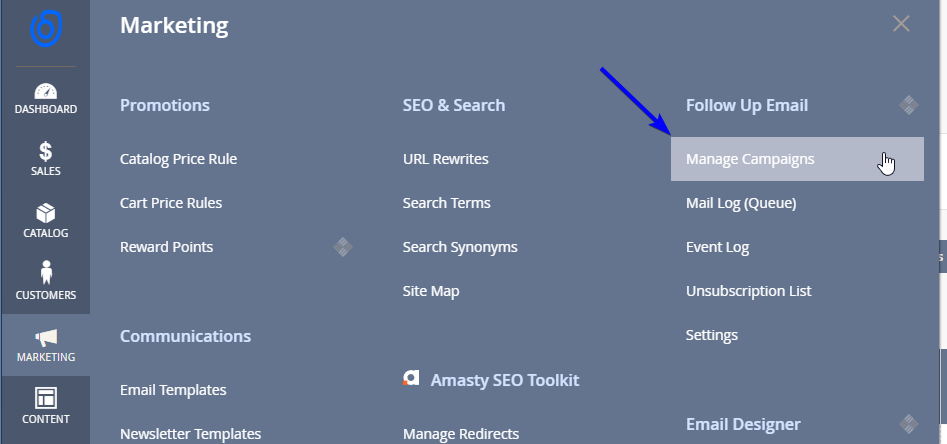Select Search Synonyms
Screen dimensions: 947x444
coord(459,247)
